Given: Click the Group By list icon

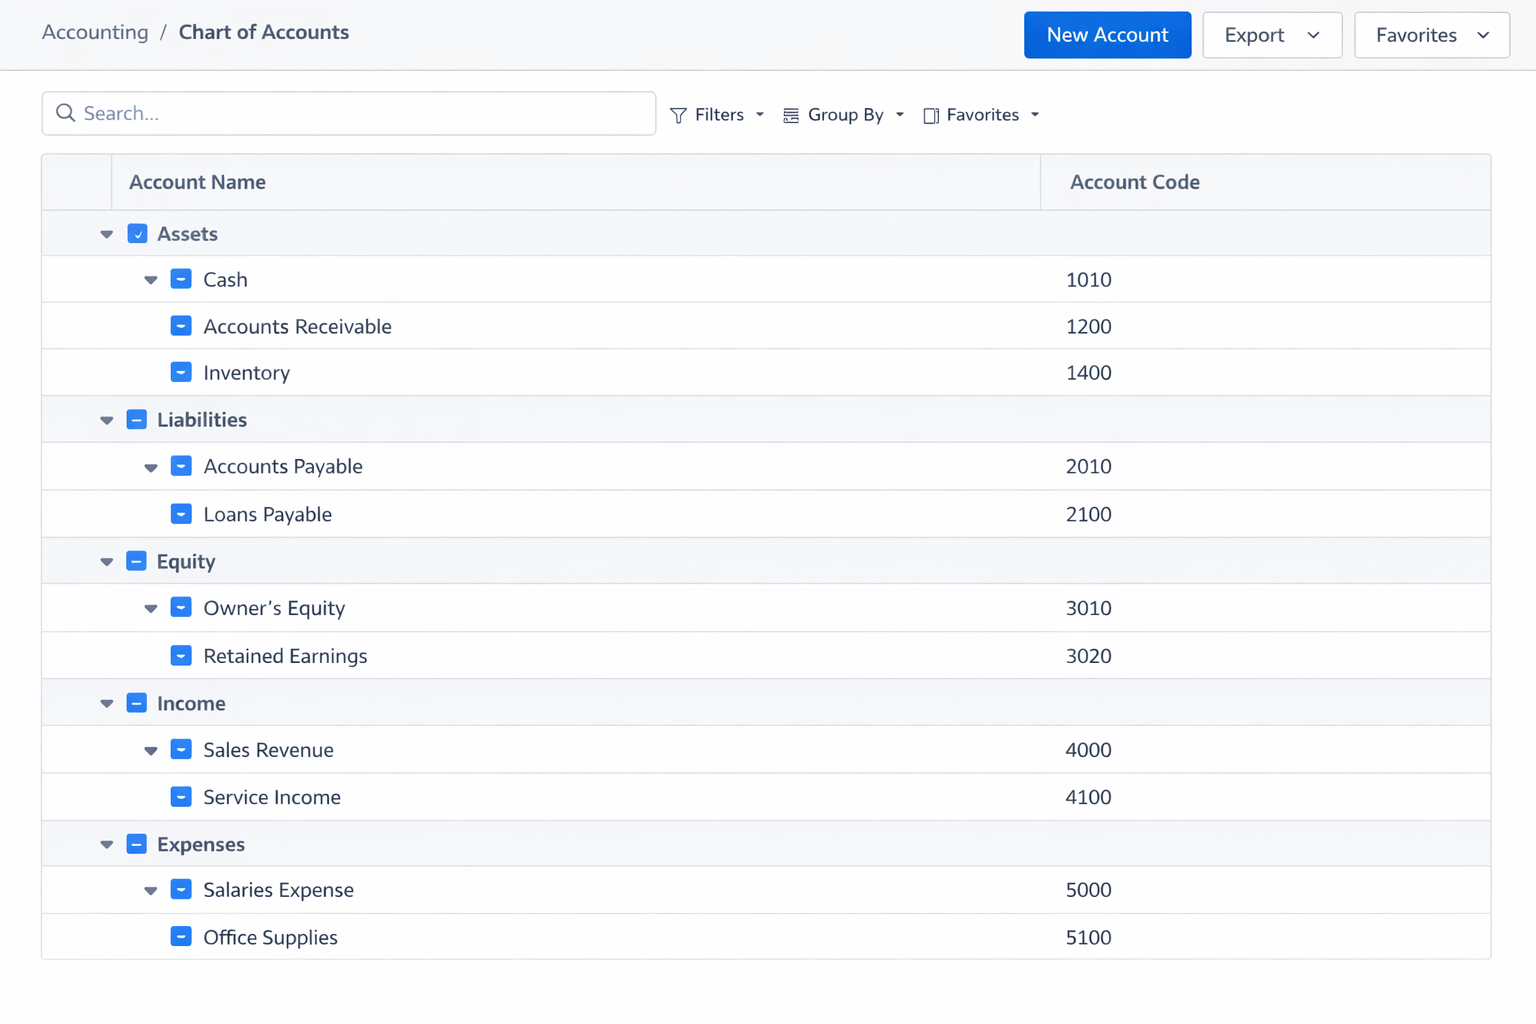Looking at the screenshot, I should tap(791, 114).
